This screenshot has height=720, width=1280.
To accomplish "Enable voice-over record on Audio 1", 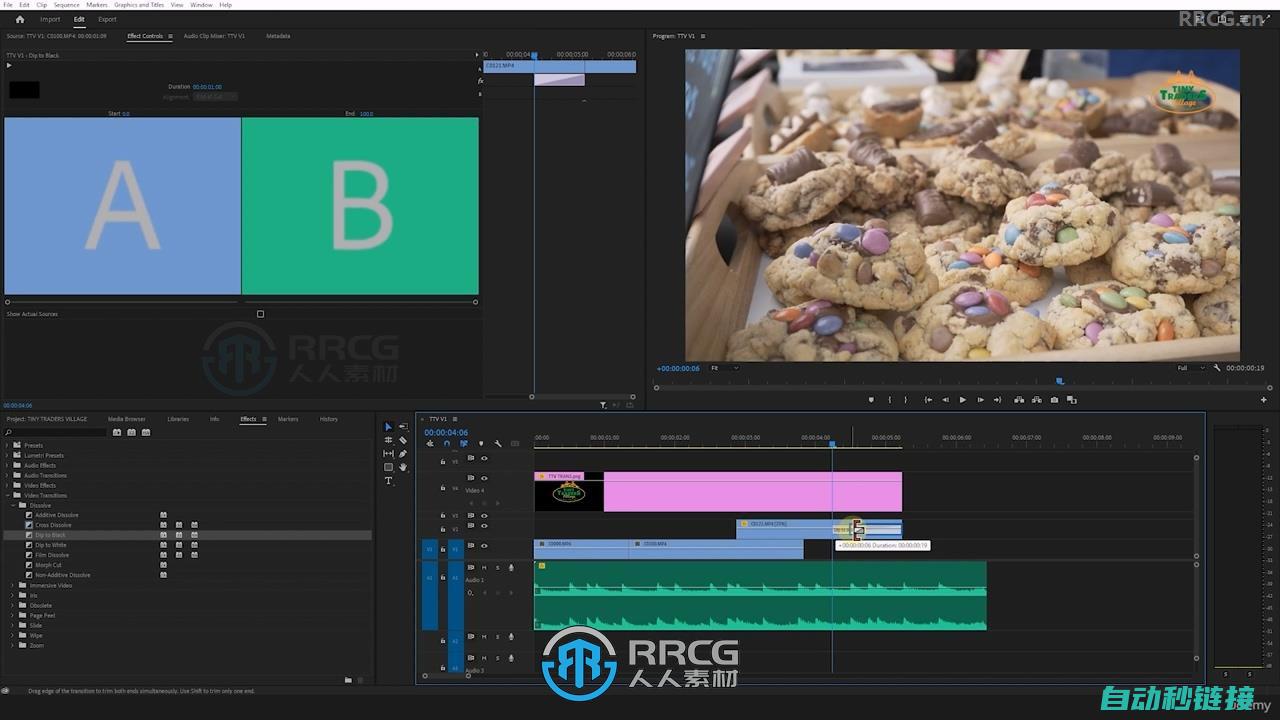I will pyautogui.click(x=511, y=567).
